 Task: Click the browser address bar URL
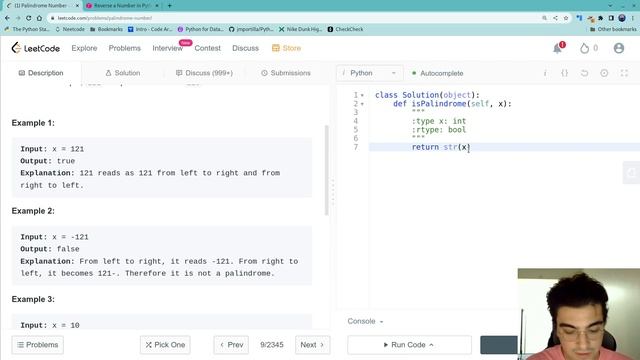point(104,18)
